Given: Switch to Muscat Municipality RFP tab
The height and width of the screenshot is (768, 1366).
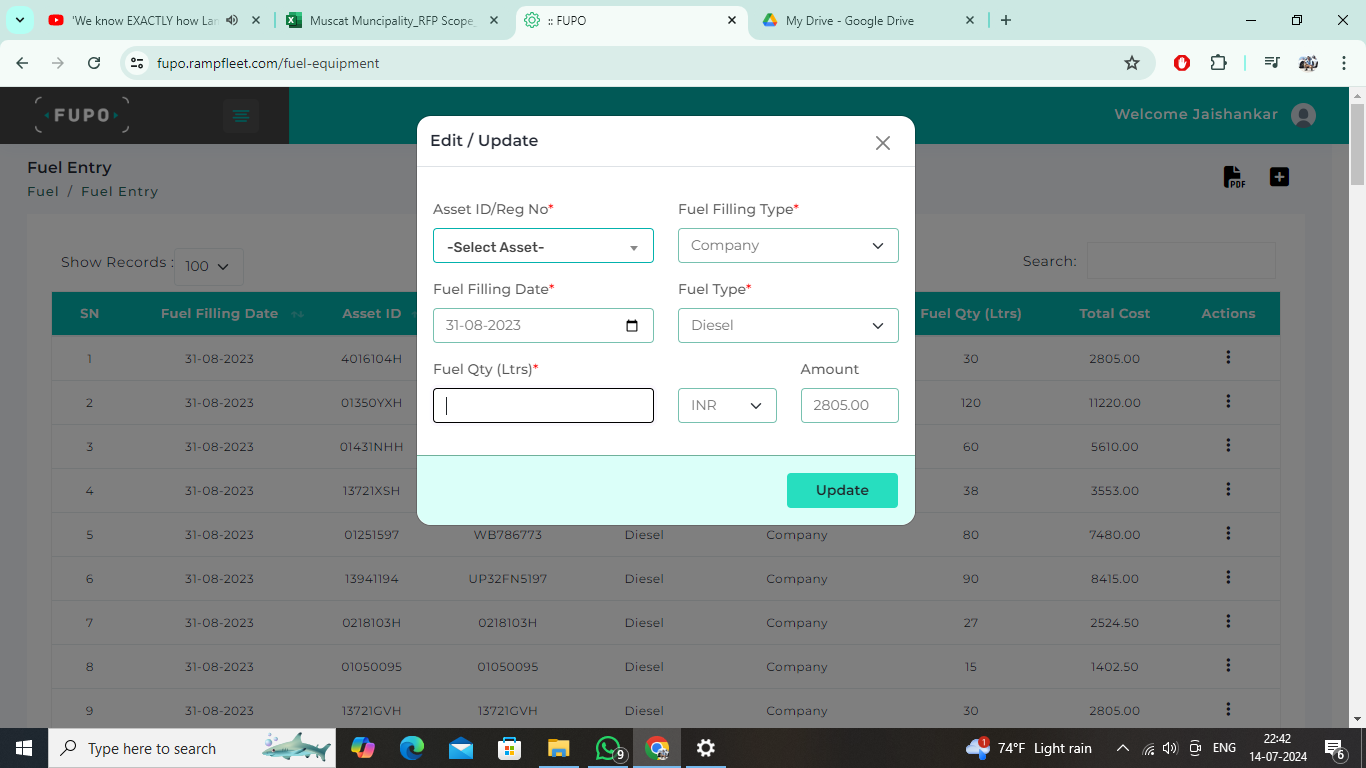Looking at the screenshot, I should click(390, 20).
